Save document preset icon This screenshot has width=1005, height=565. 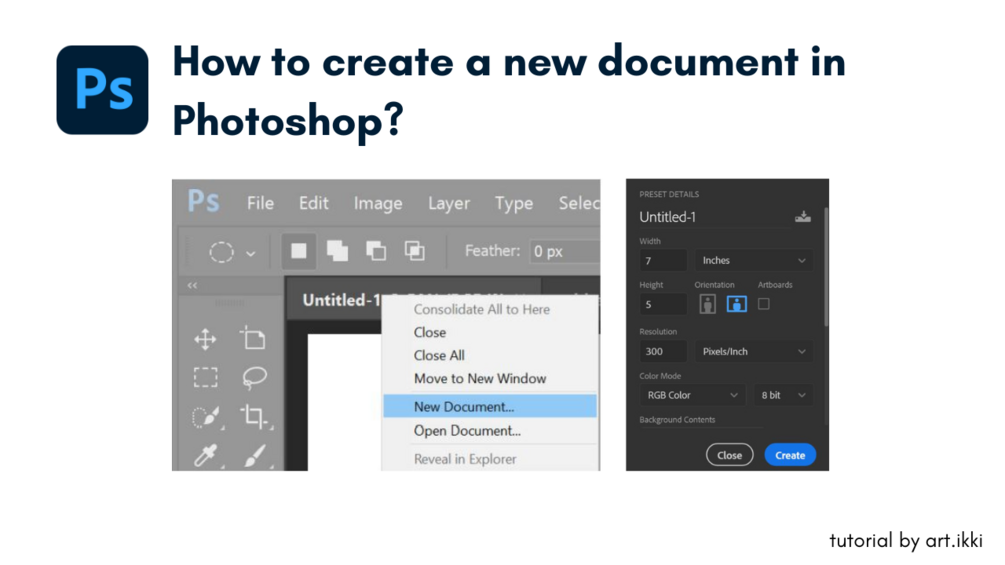pyautogui.click(x=802, y=217)
